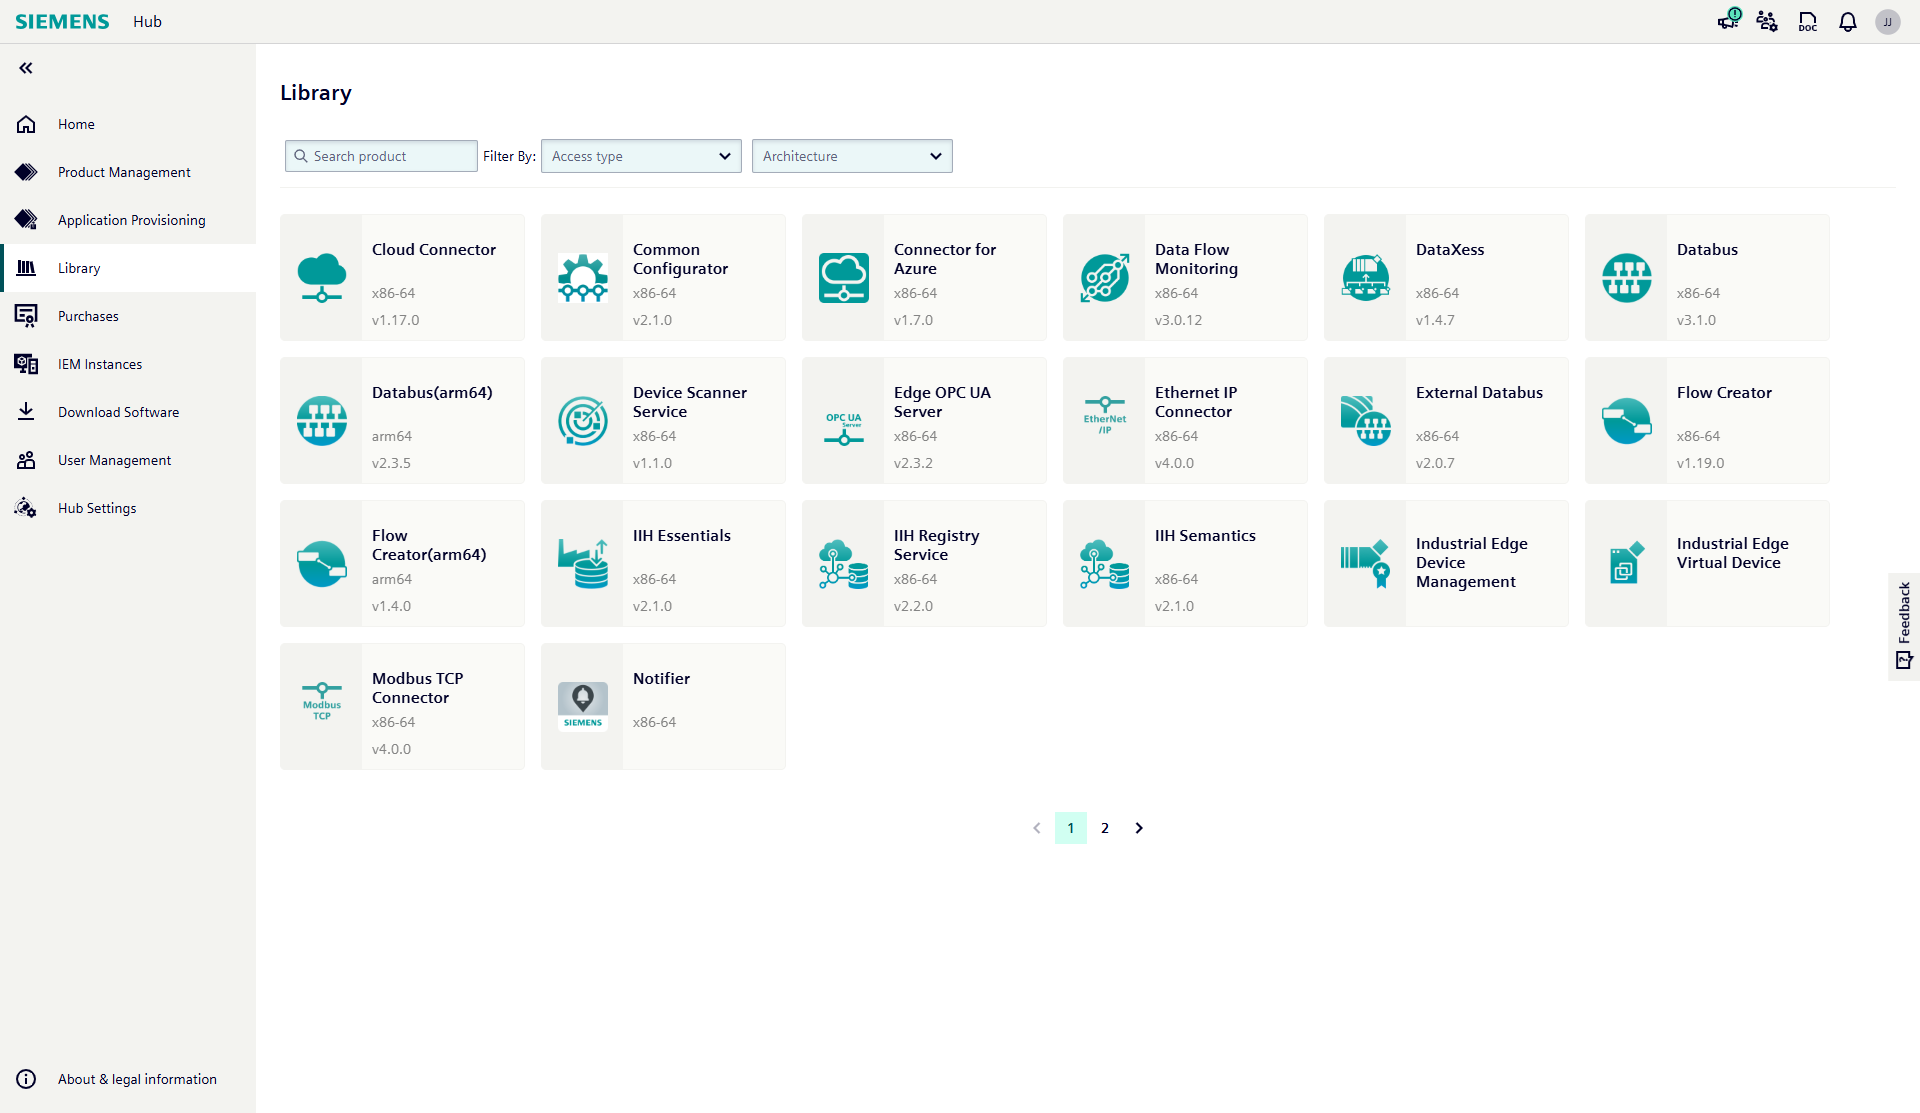Click the Edge OPC UA Server icon
1920x1113 pixels.
(x=844, y=427)
